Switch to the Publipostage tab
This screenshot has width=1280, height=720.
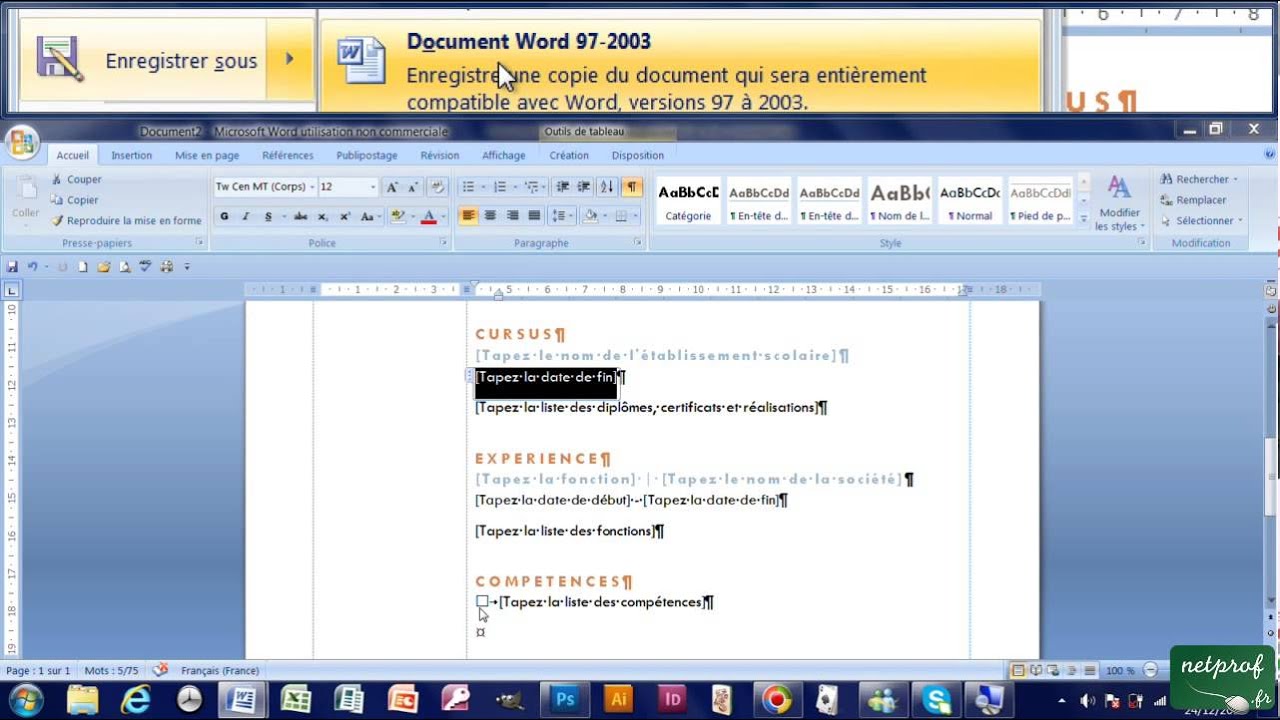[x=367, y=155]
